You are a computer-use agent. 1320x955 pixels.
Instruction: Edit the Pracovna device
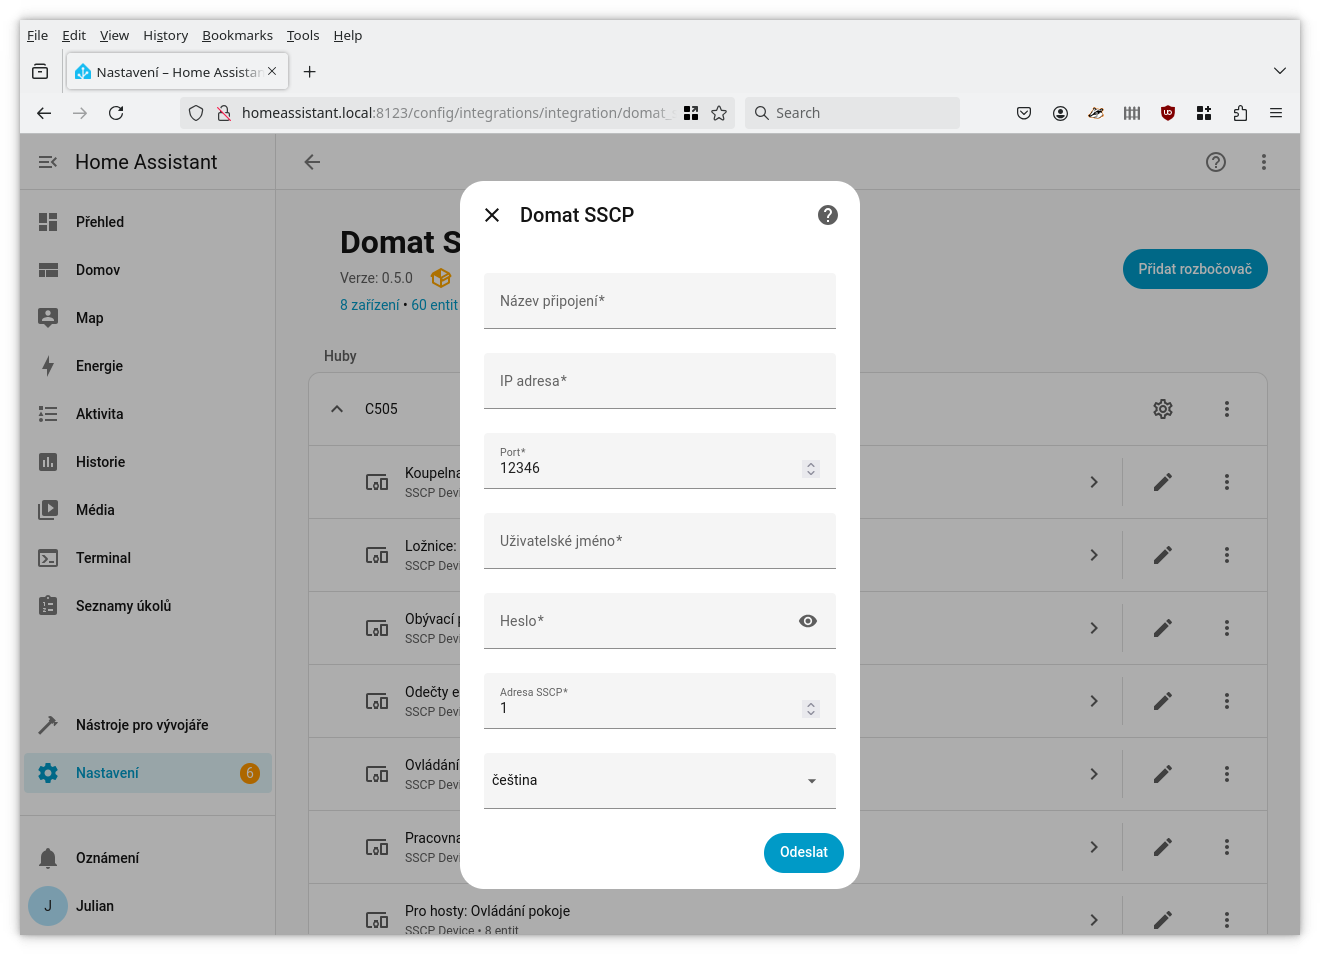[x=1163, y=847]
